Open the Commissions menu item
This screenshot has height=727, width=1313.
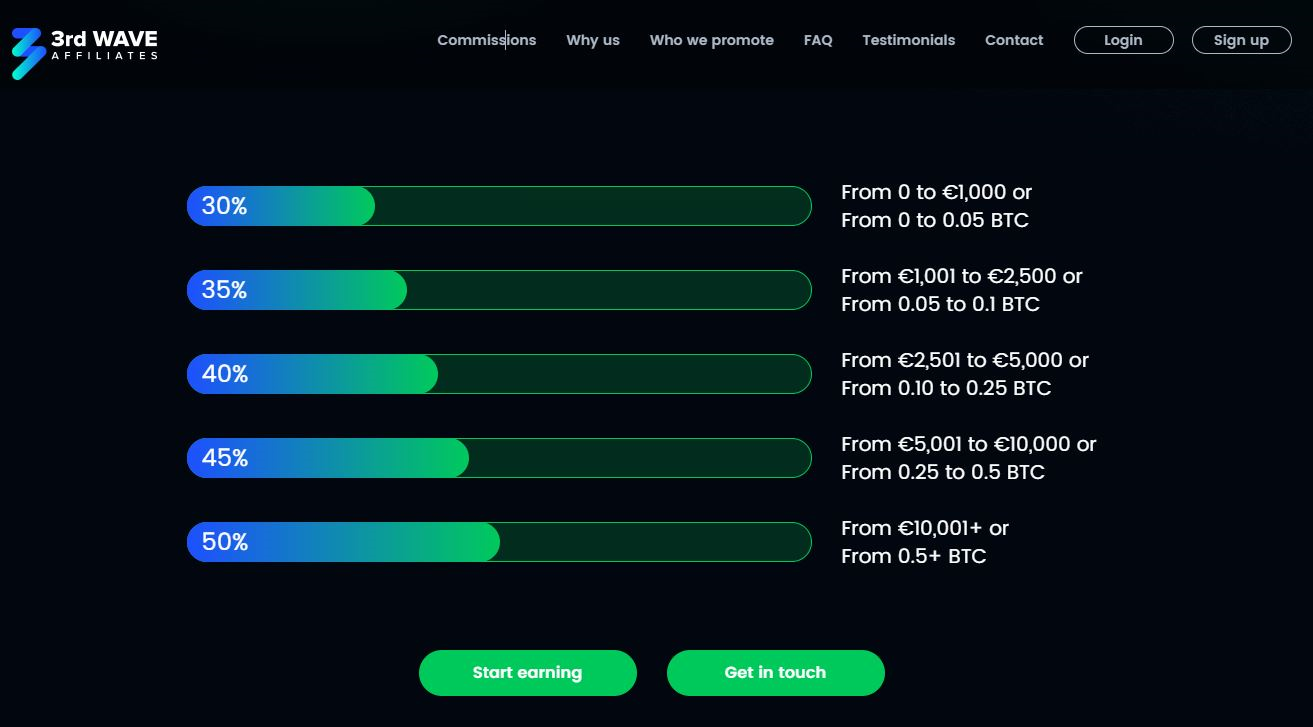[x=486, y=40]
